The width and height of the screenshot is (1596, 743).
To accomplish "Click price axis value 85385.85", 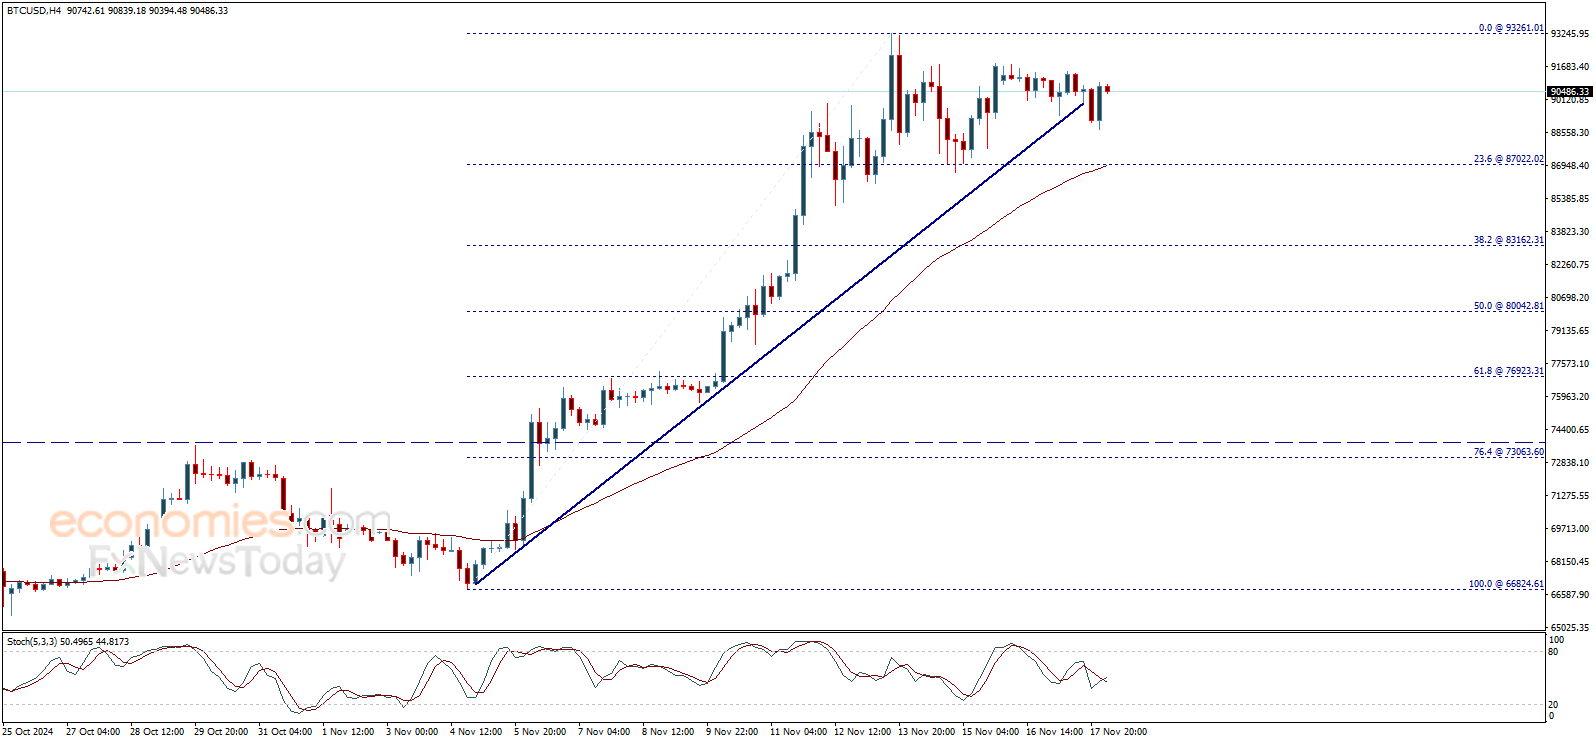I will tap(1570, 199).
